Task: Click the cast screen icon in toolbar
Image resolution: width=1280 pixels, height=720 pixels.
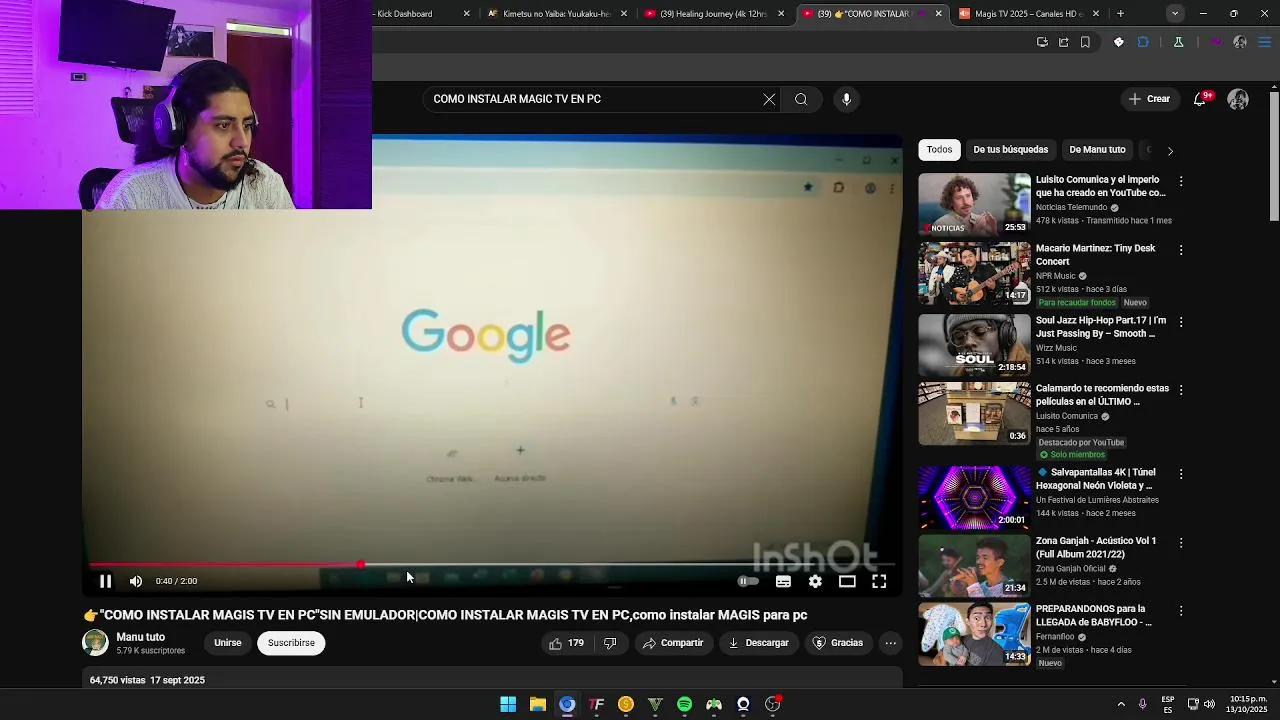Action: [x=1042, y=42]
